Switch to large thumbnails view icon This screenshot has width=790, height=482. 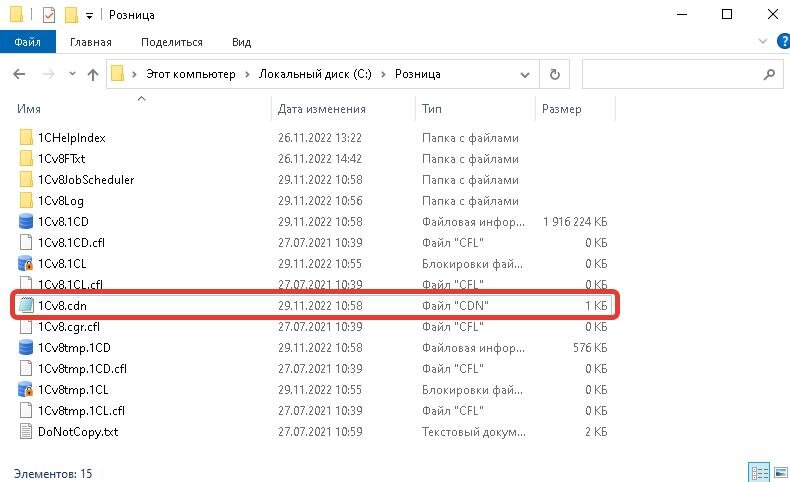[780, 472]
